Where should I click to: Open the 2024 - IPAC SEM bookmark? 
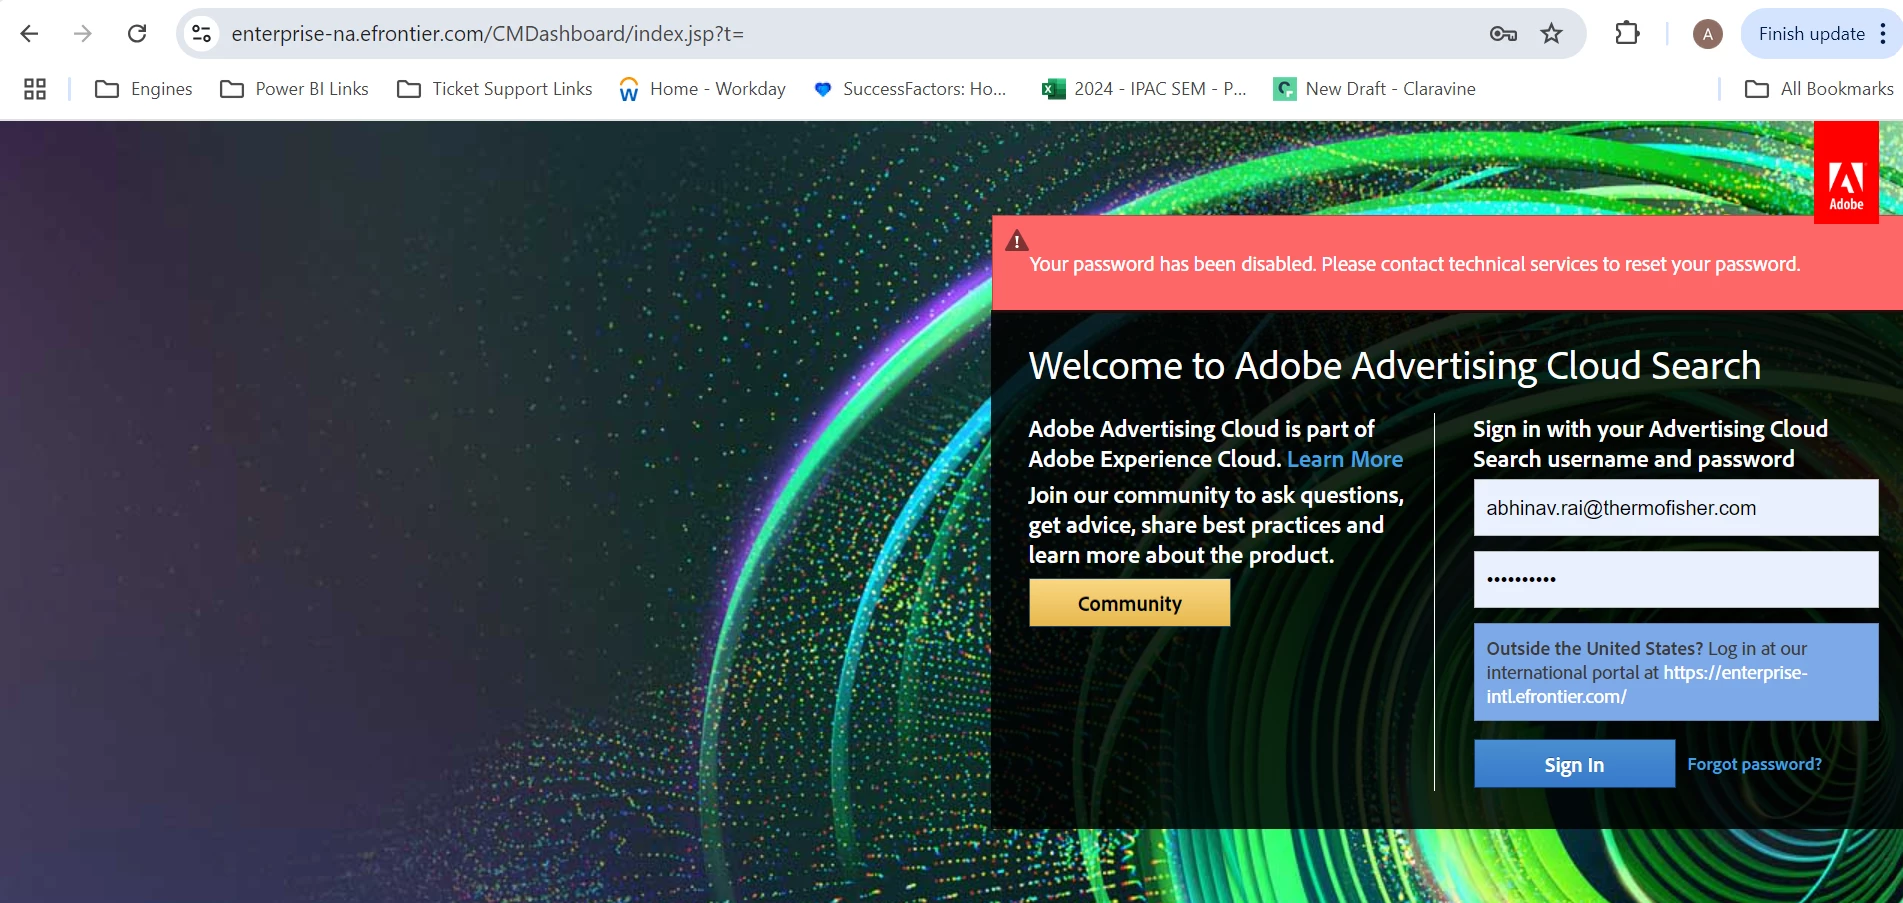pos(1144,89)
